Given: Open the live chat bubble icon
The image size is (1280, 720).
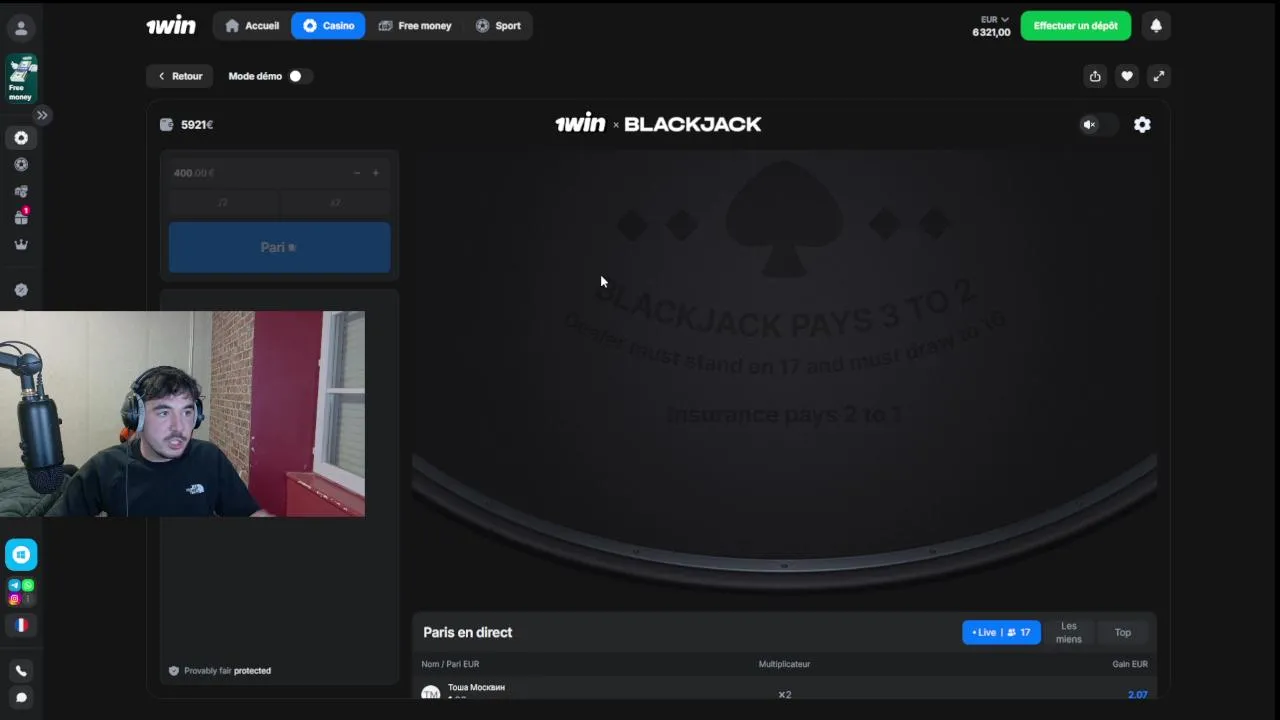Looking at the screenshot, I should tap(21, 698).
